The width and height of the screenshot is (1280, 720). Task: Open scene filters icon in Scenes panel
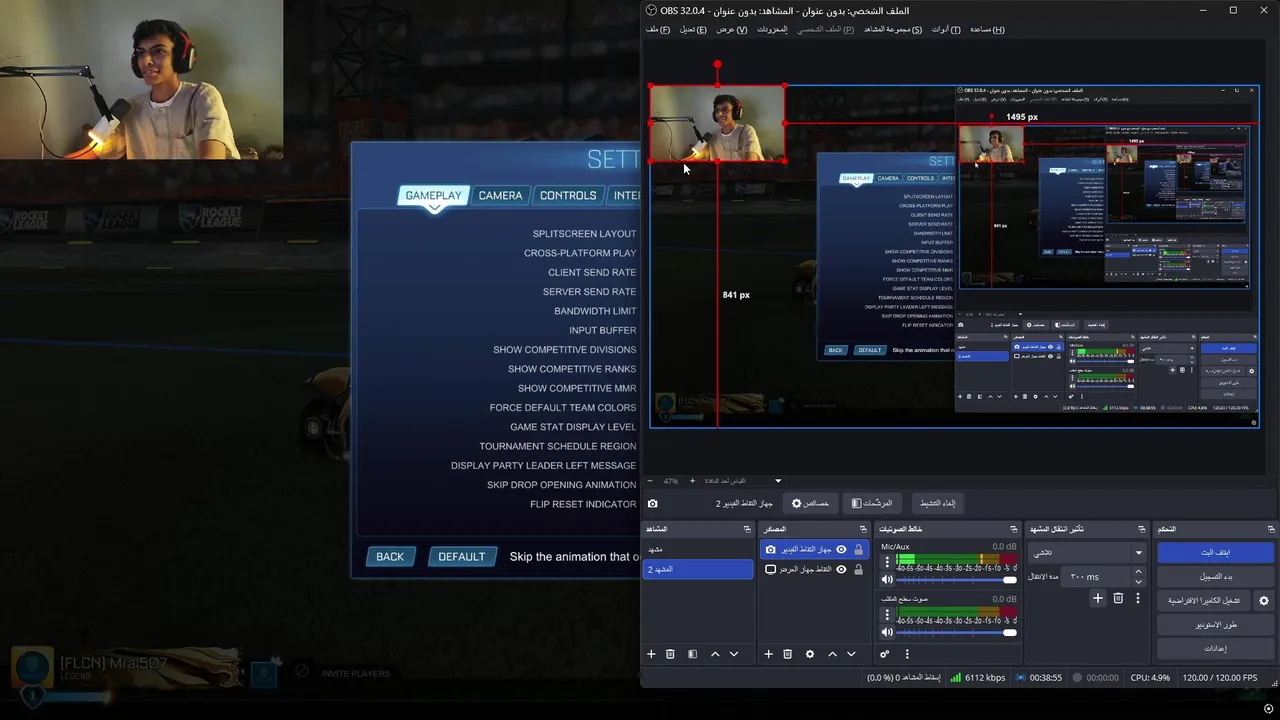(x=692, y=654)
